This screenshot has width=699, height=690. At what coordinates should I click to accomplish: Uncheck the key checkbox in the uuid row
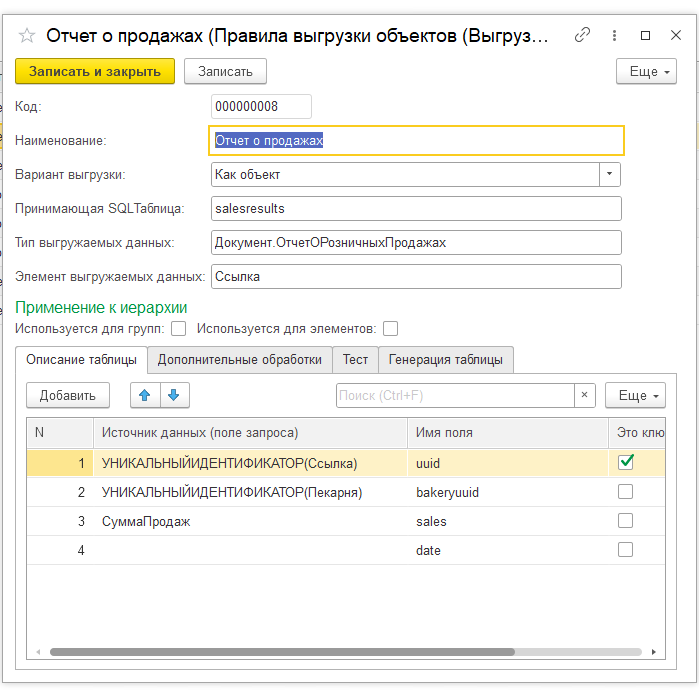[625, 462]
